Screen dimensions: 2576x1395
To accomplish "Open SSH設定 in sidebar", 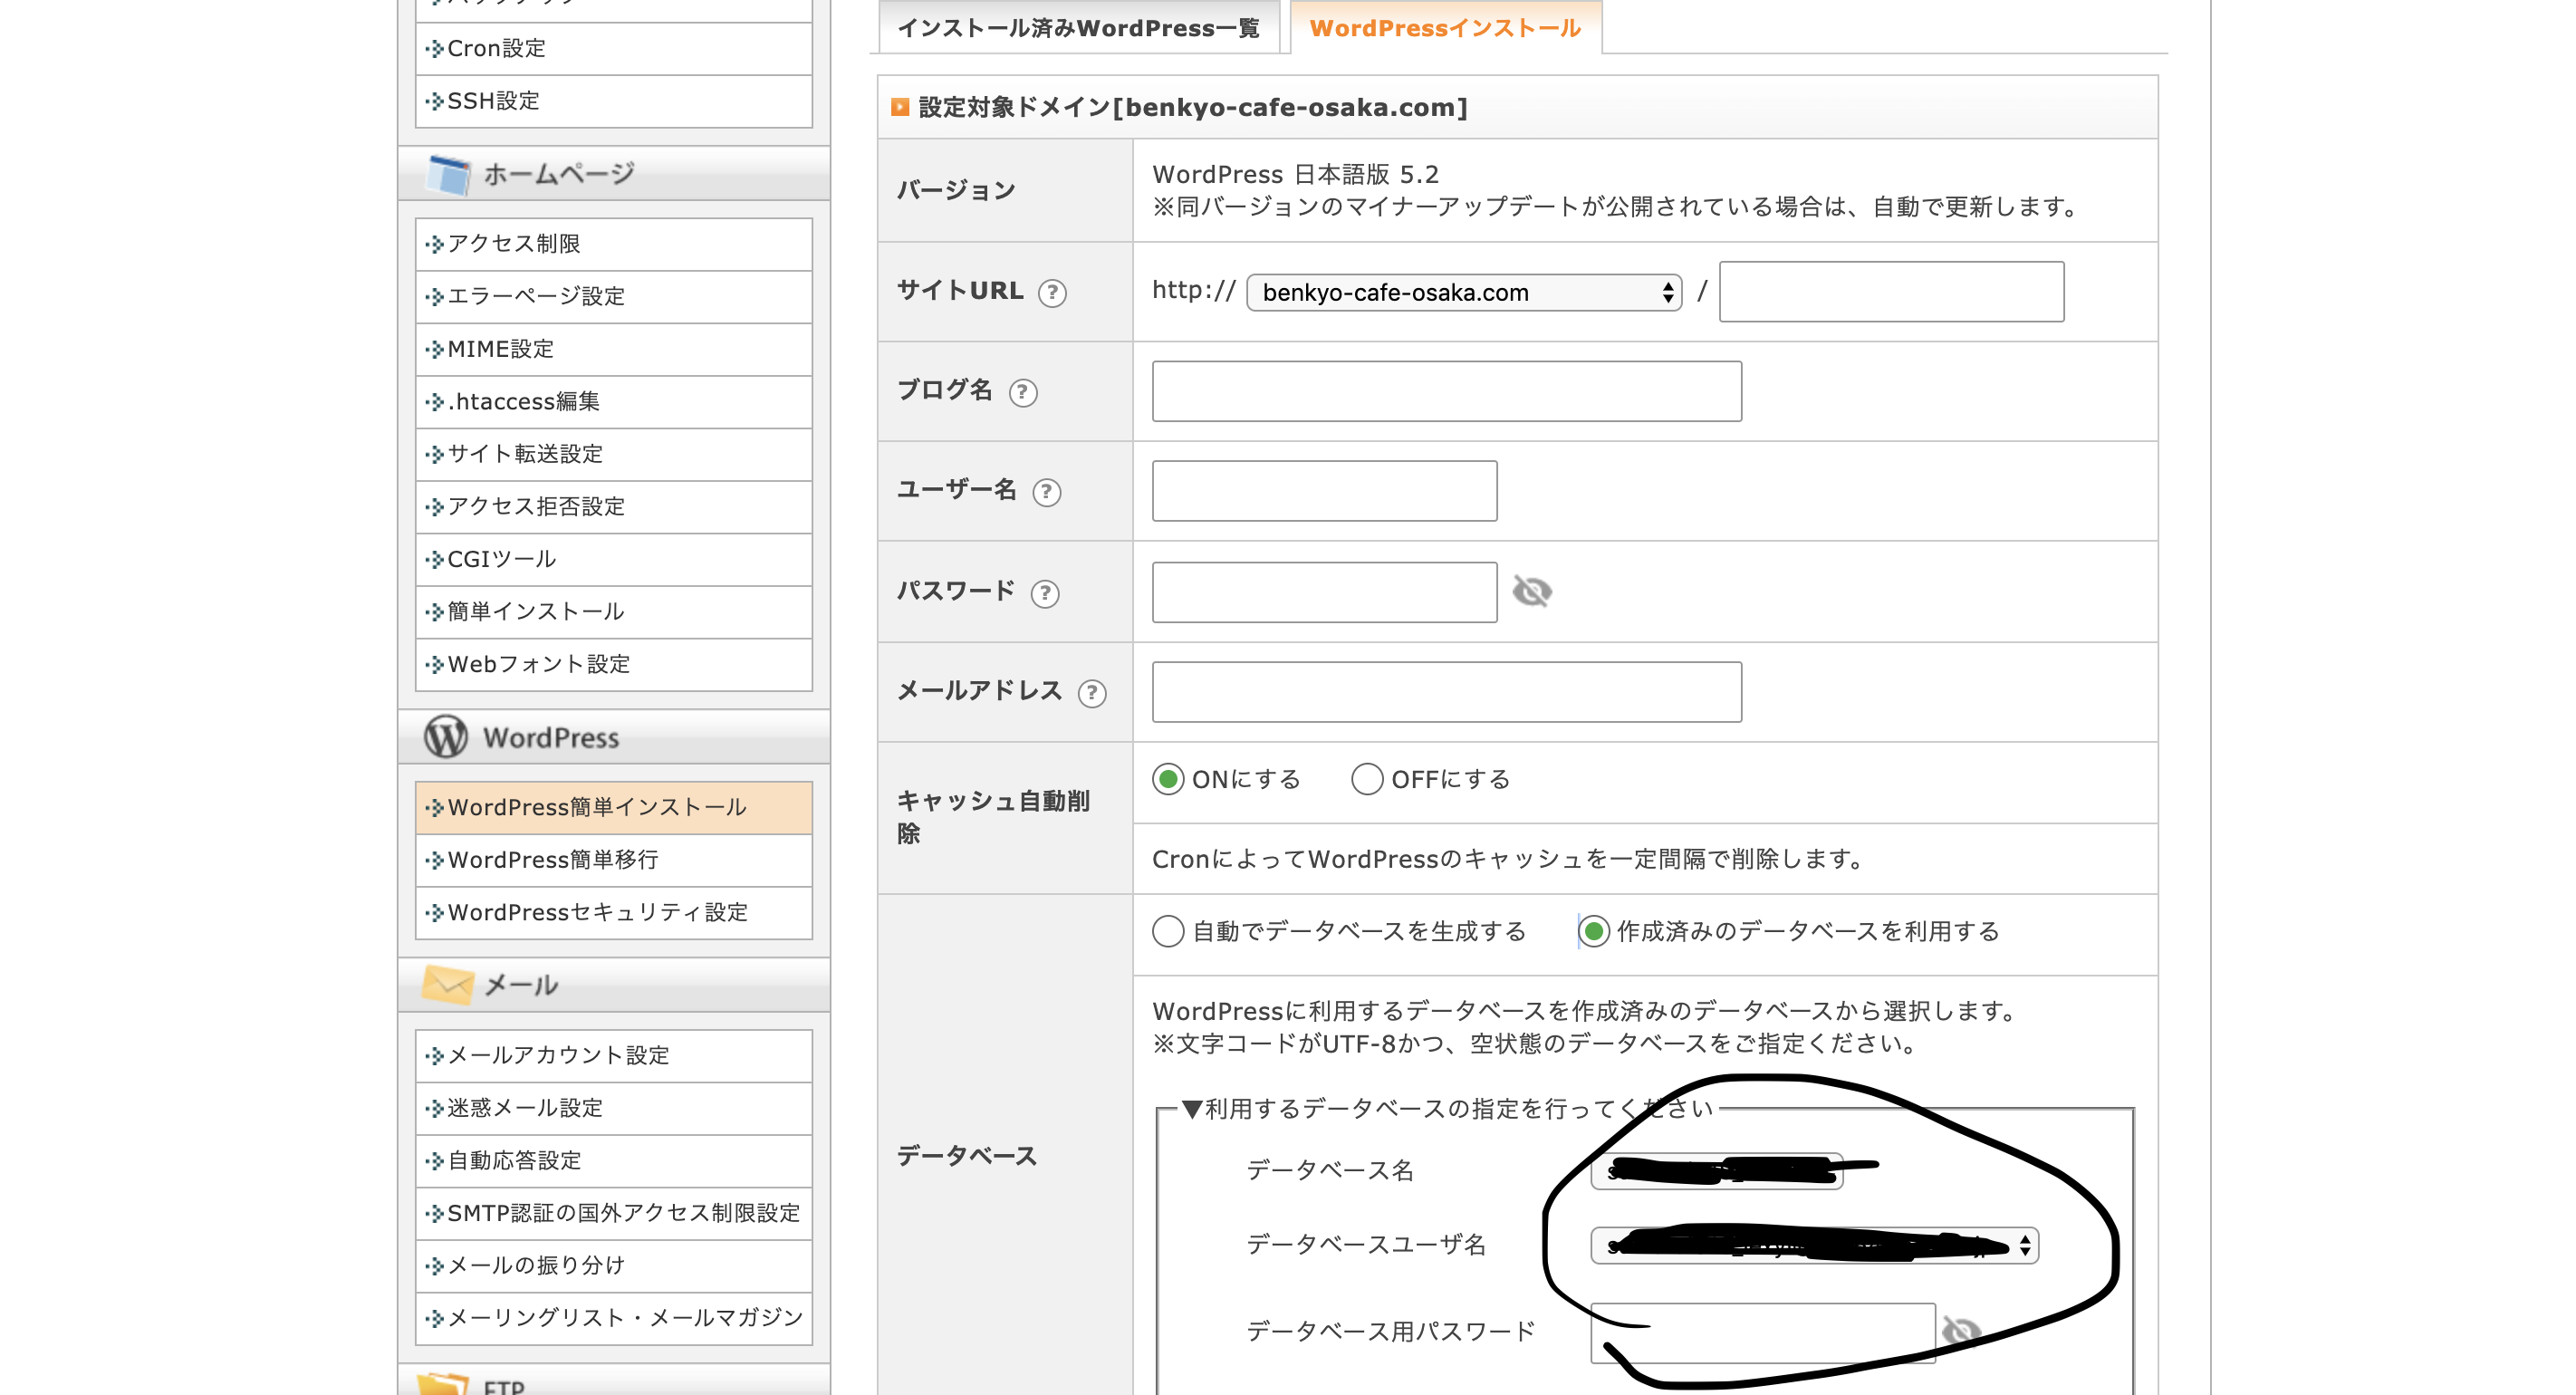I will point(614,101).
